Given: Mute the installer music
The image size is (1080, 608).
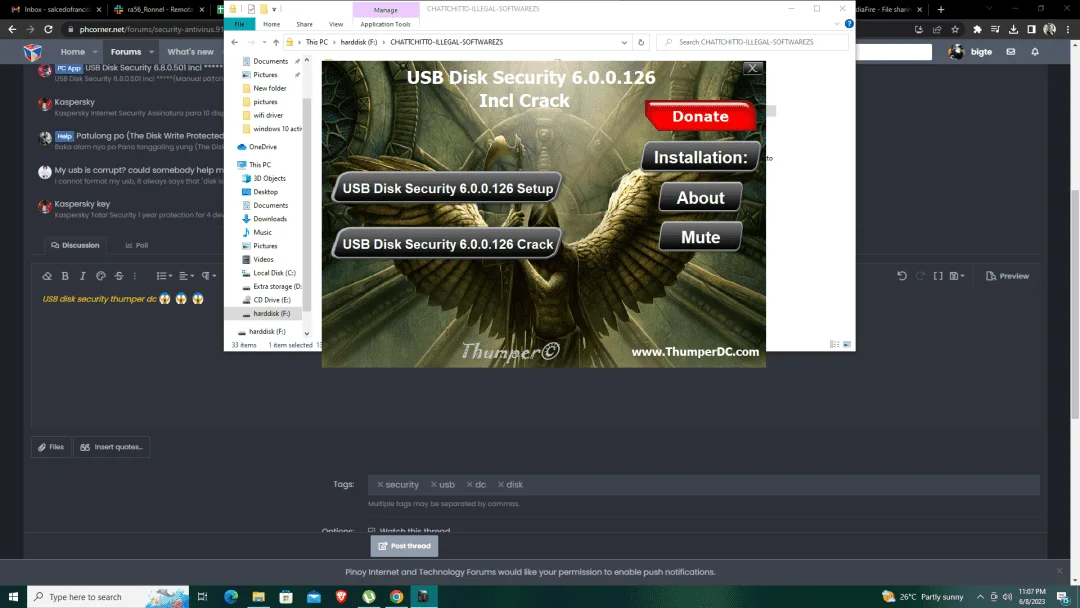Looking at the screenshot, I should (x=700, y=237).
